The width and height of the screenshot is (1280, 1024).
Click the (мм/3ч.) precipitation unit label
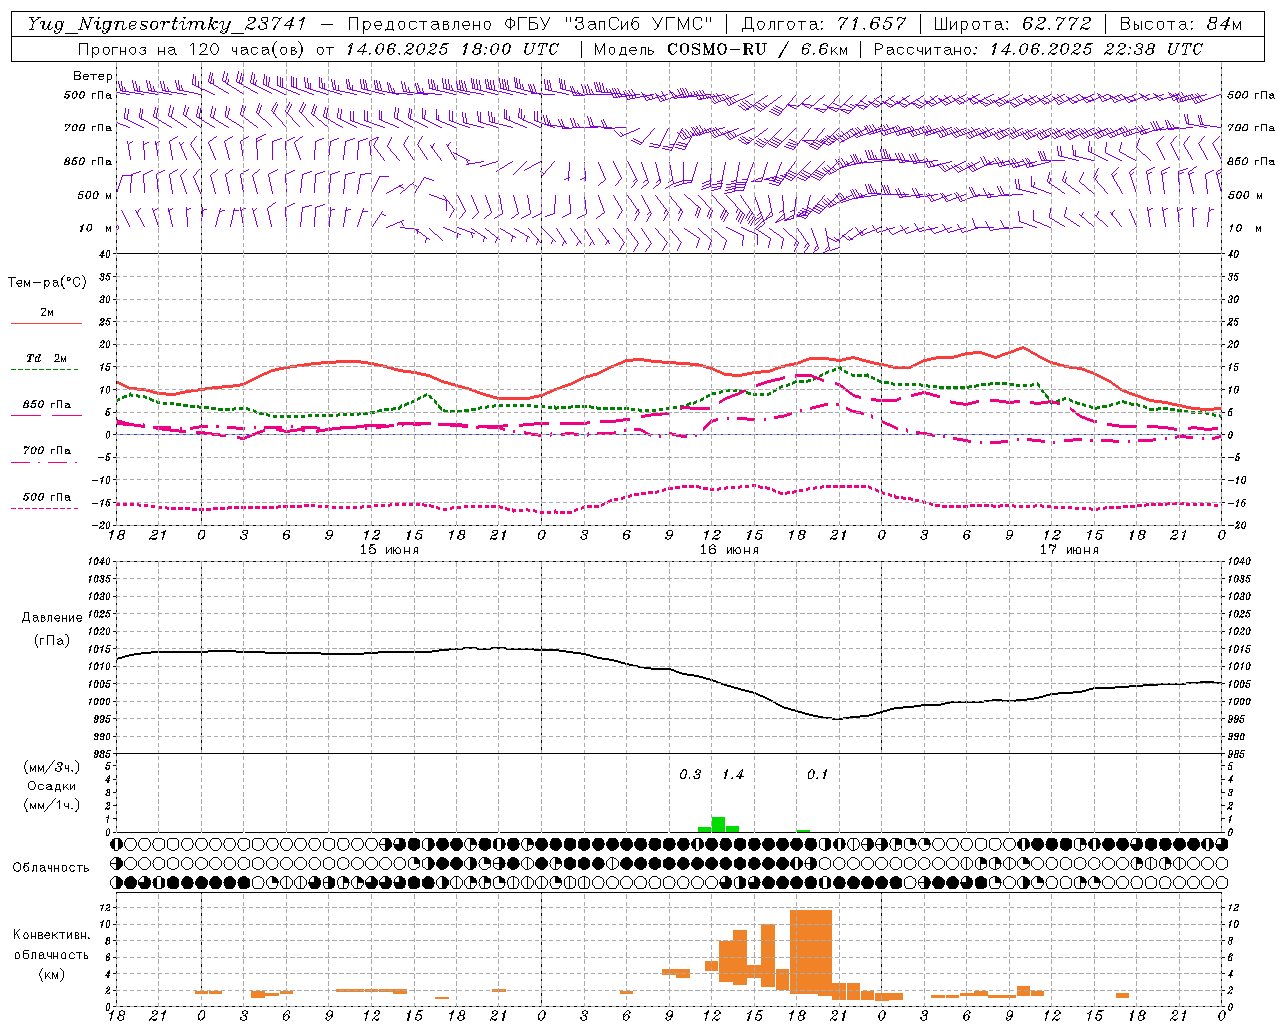tap(52, 767)
